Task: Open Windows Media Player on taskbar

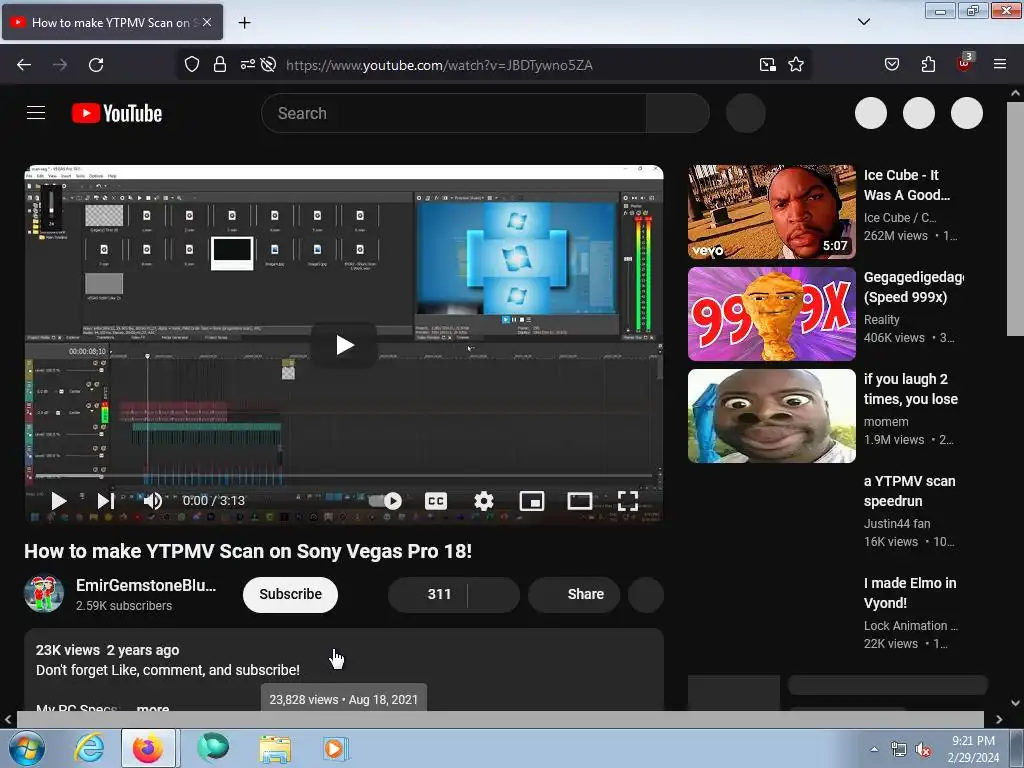Action: coord(336,748)
